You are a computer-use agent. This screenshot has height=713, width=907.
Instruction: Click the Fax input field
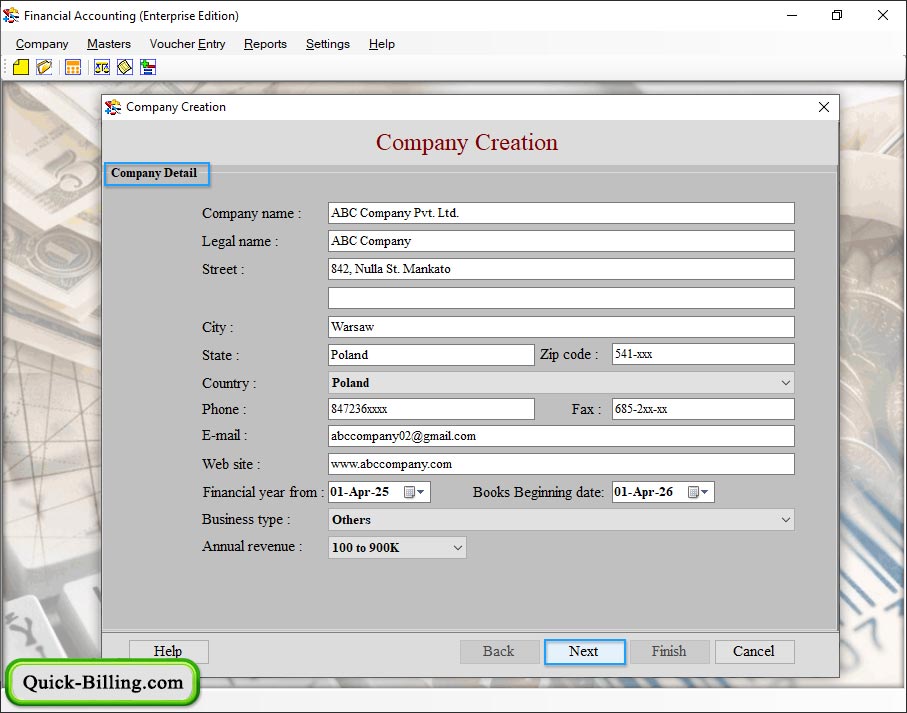pyautogui.click(x=703, y=409)
